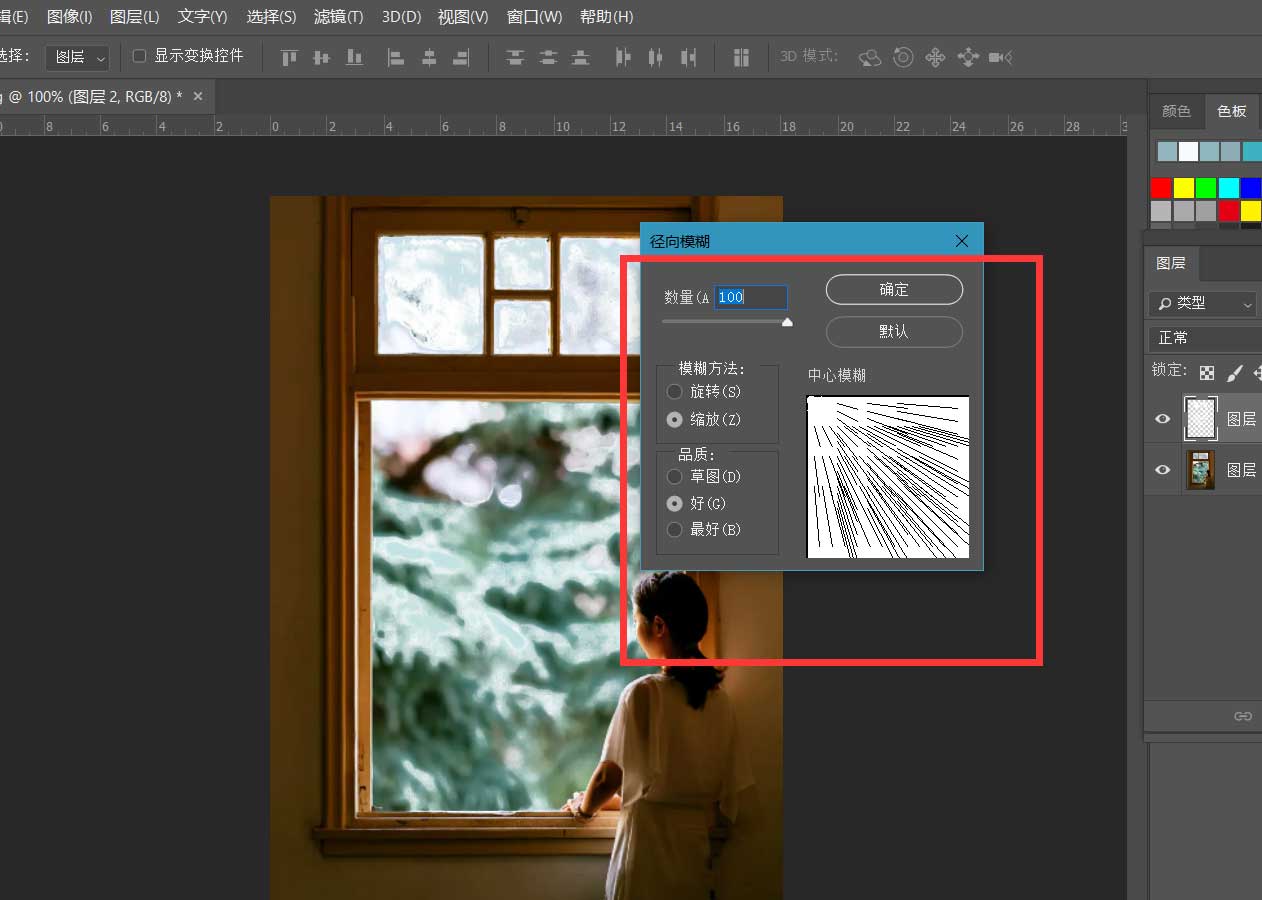This screenshot has width=1262, height=900.
Task: Click the 数量 slider handle
Action: 787,322
